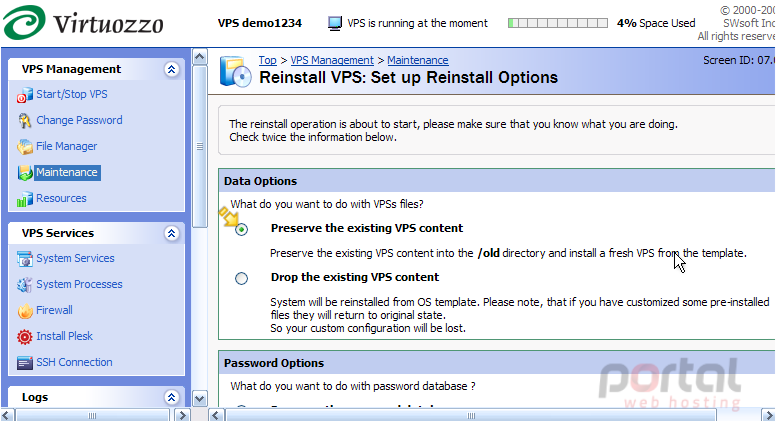Collapse the VPS Management panel

click(171, 69)
